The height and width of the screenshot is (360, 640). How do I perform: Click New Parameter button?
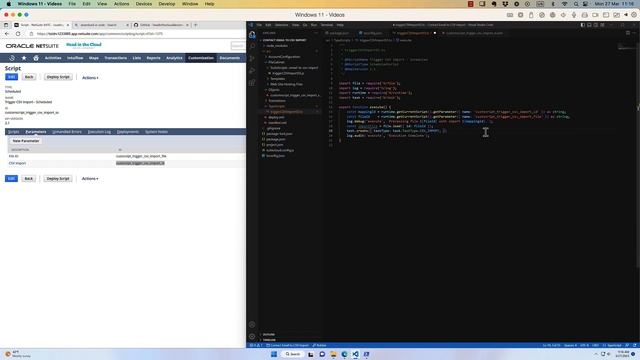click(26, 141)
